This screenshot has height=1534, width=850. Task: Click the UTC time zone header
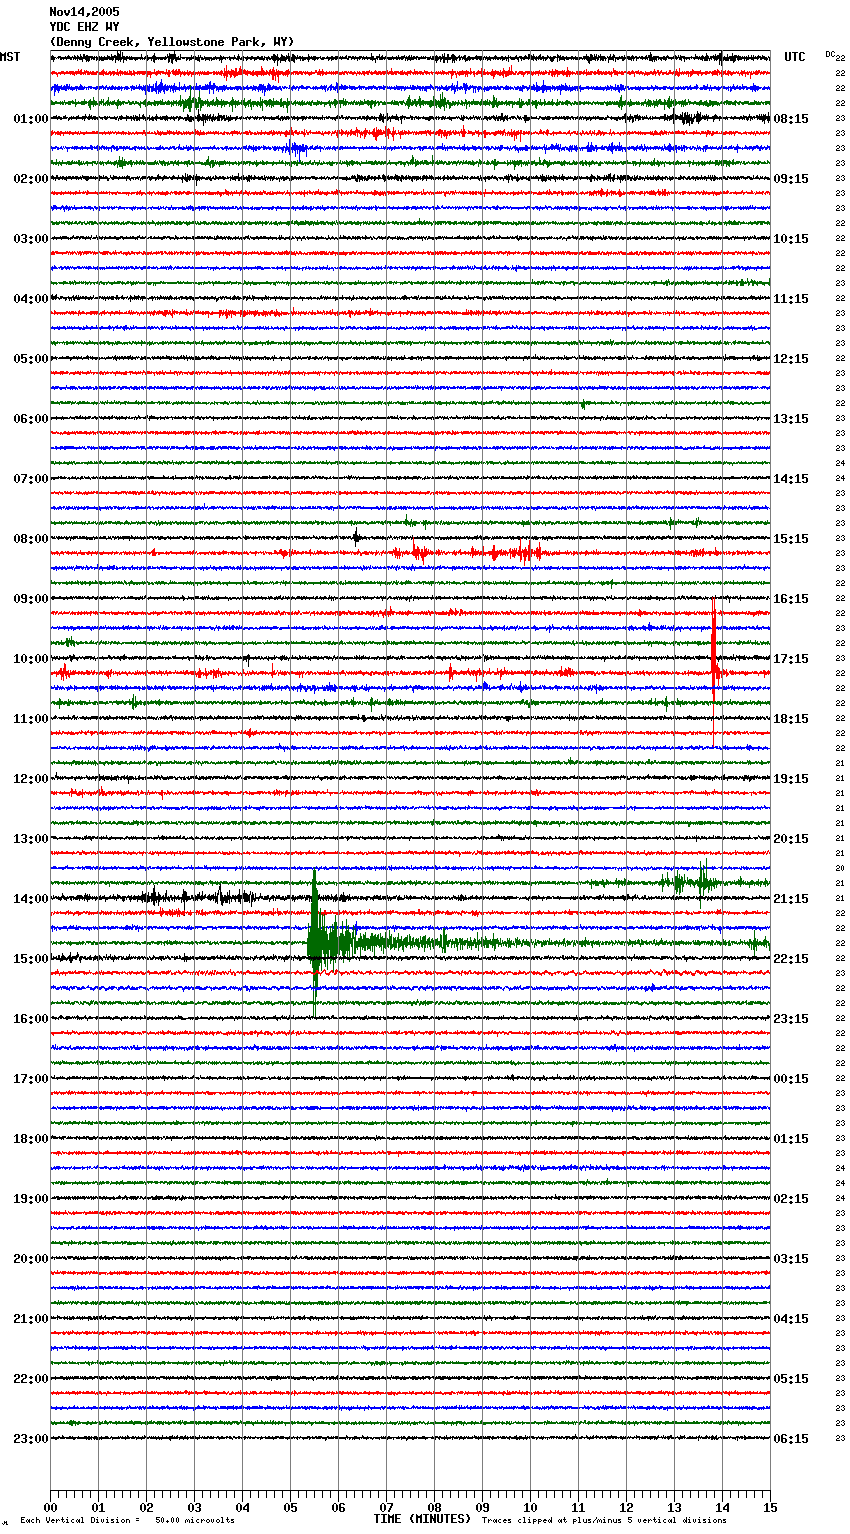click(794, 57)
